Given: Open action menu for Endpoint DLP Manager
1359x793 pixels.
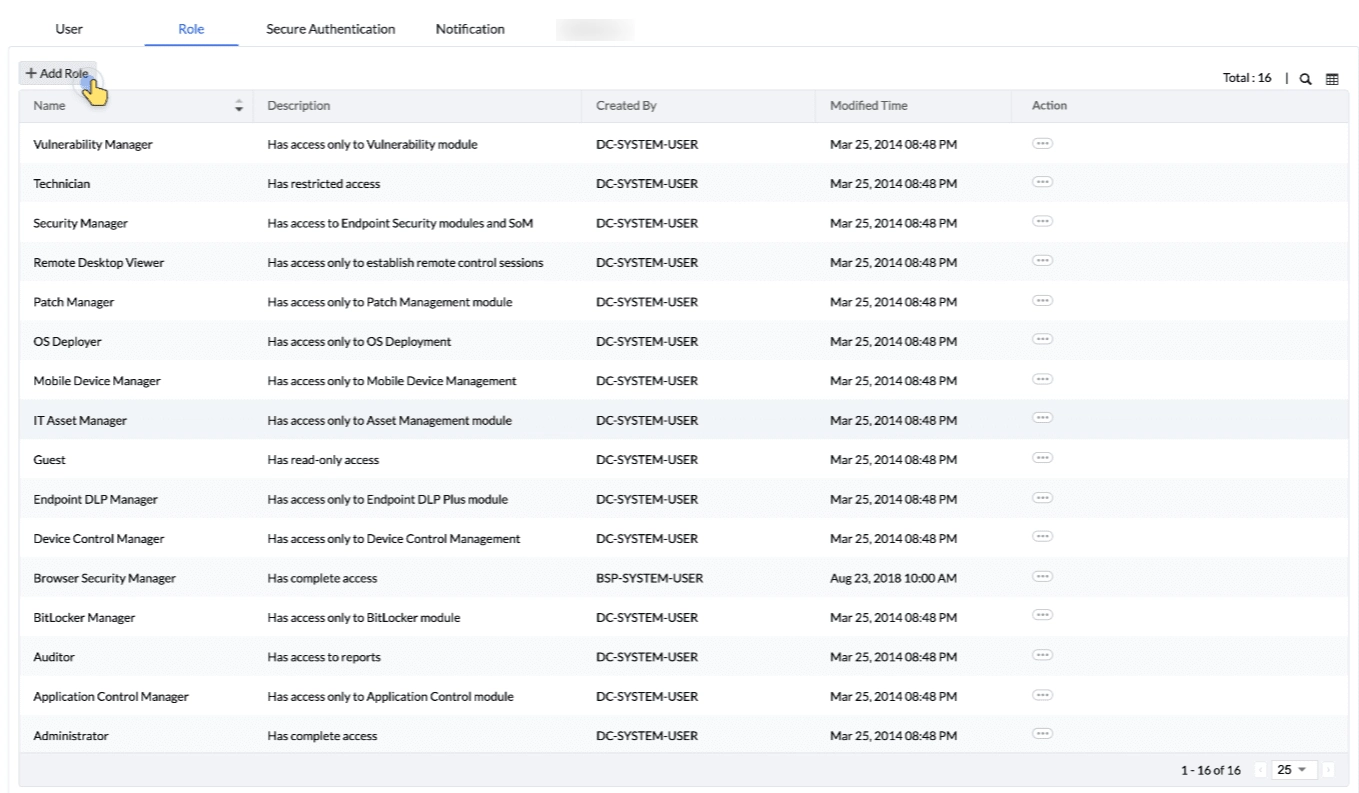Looking at the screenshot, I should tap(1043, 499).
